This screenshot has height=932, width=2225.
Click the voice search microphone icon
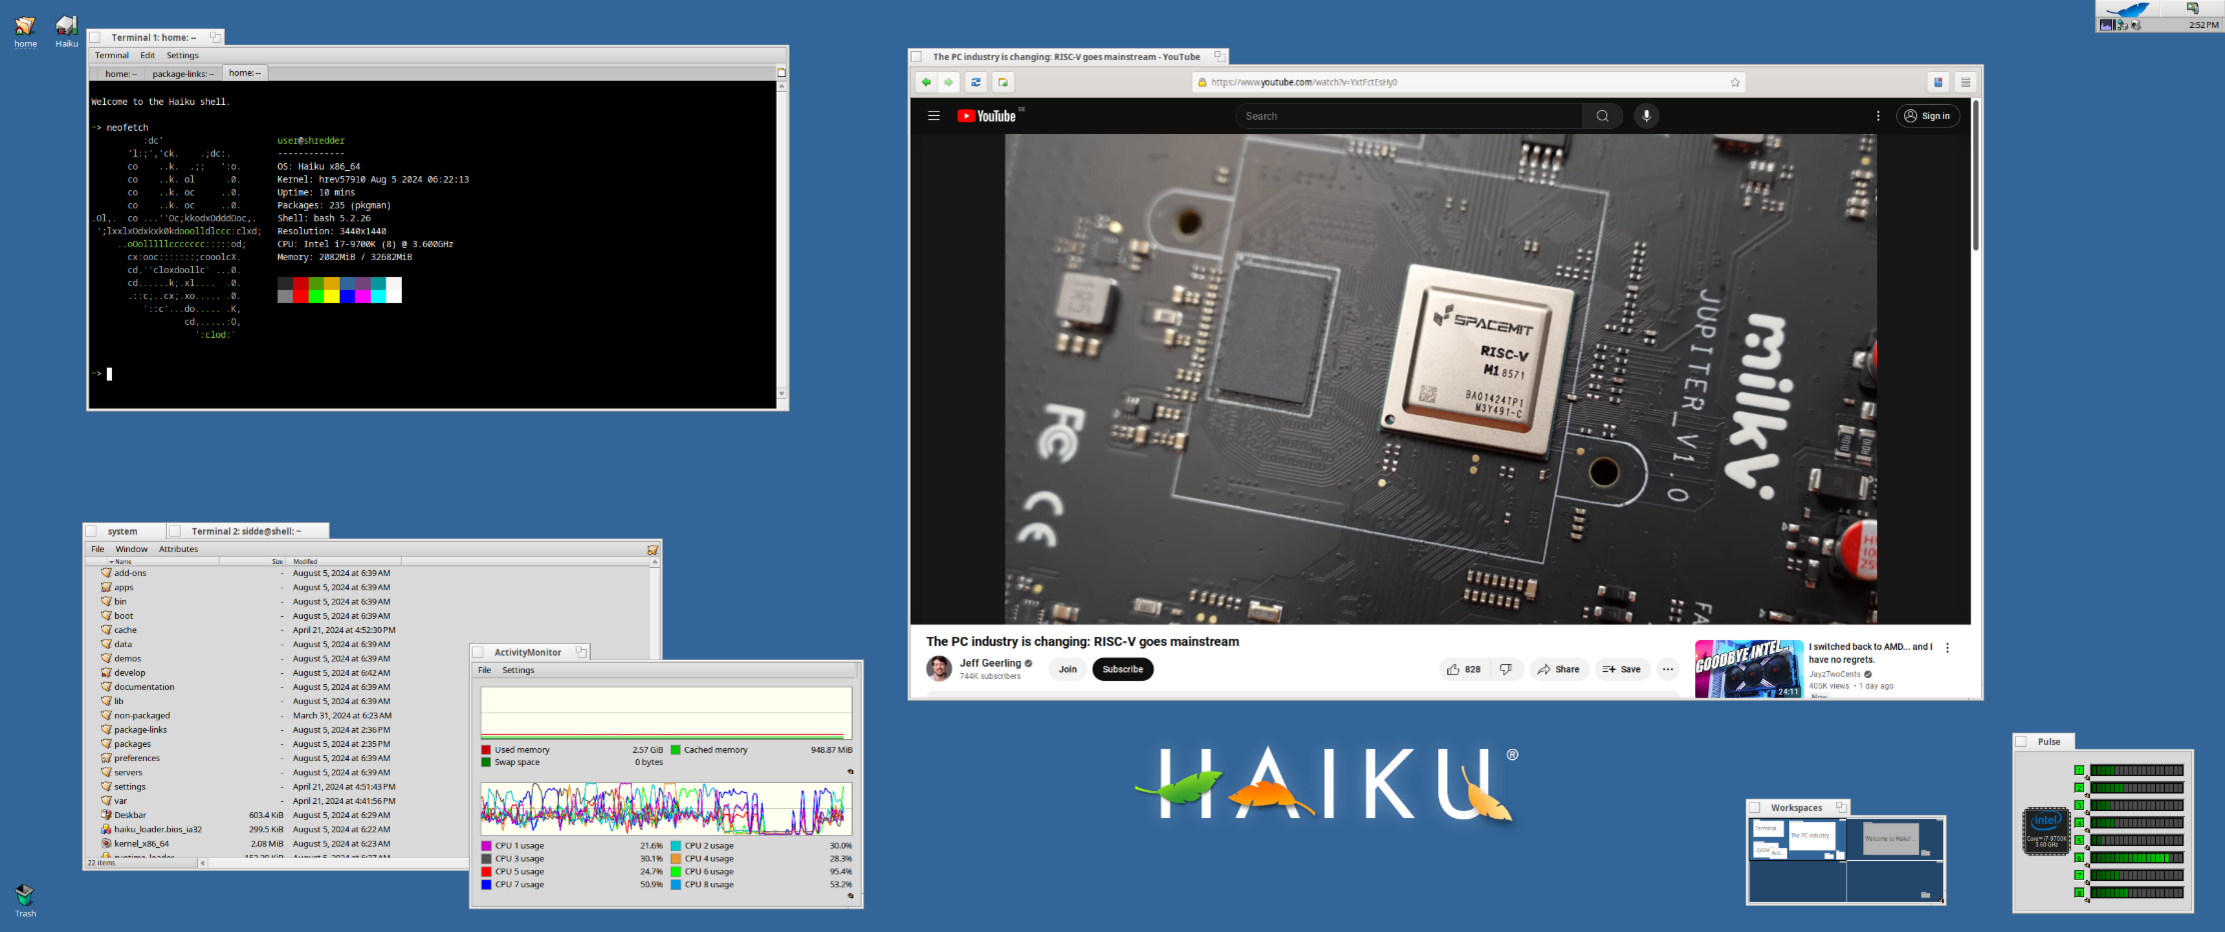[1646, 116]
